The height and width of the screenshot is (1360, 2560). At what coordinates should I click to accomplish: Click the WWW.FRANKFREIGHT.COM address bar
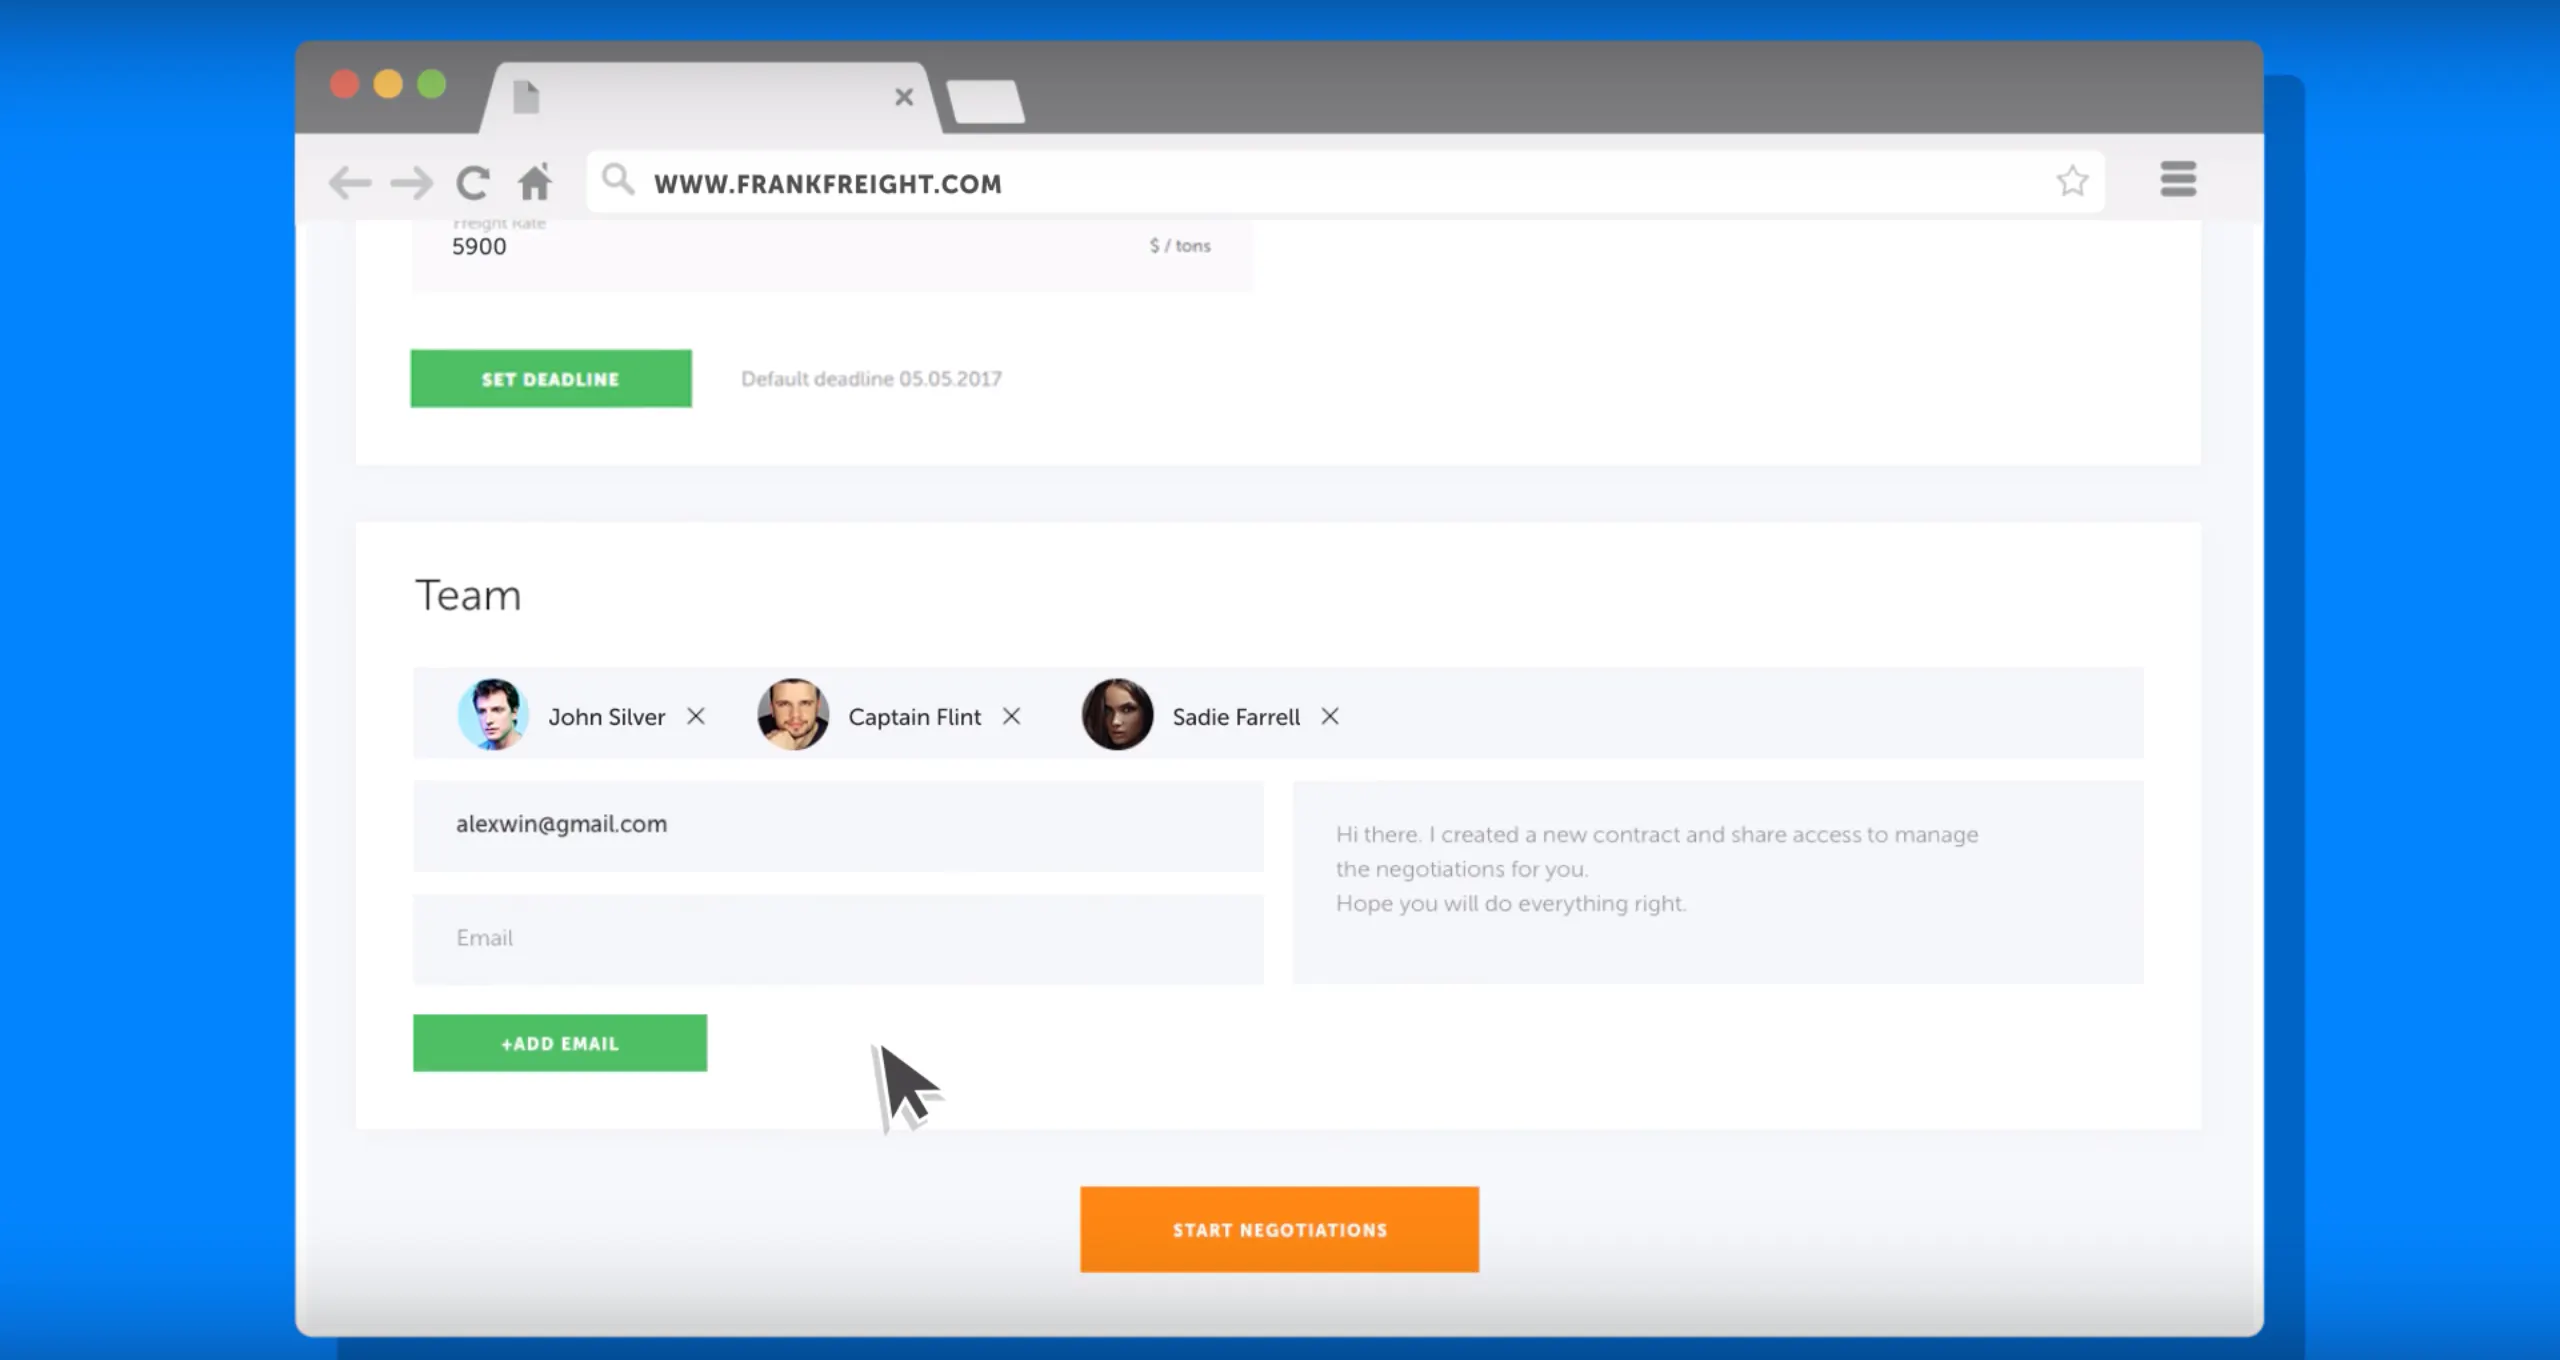point(1345,182)
